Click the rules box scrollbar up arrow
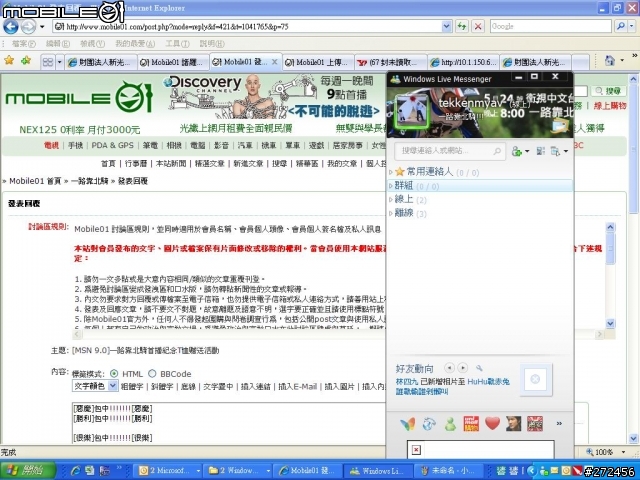Screen dimensions: 640x480 click(x=610, y=228)
